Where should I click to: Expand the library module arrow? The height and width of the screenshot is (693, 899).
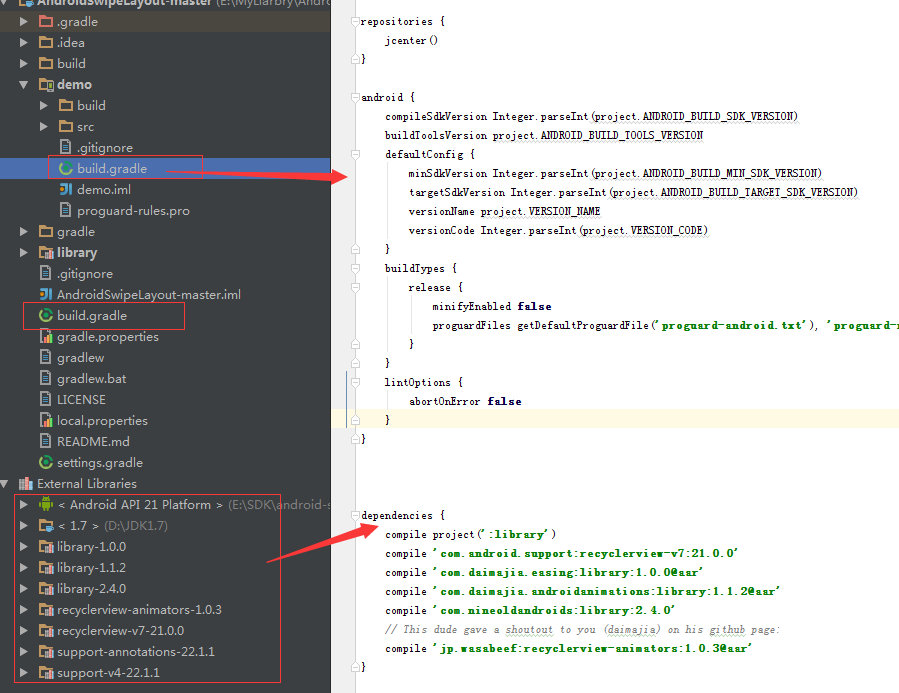coord(24,253)
